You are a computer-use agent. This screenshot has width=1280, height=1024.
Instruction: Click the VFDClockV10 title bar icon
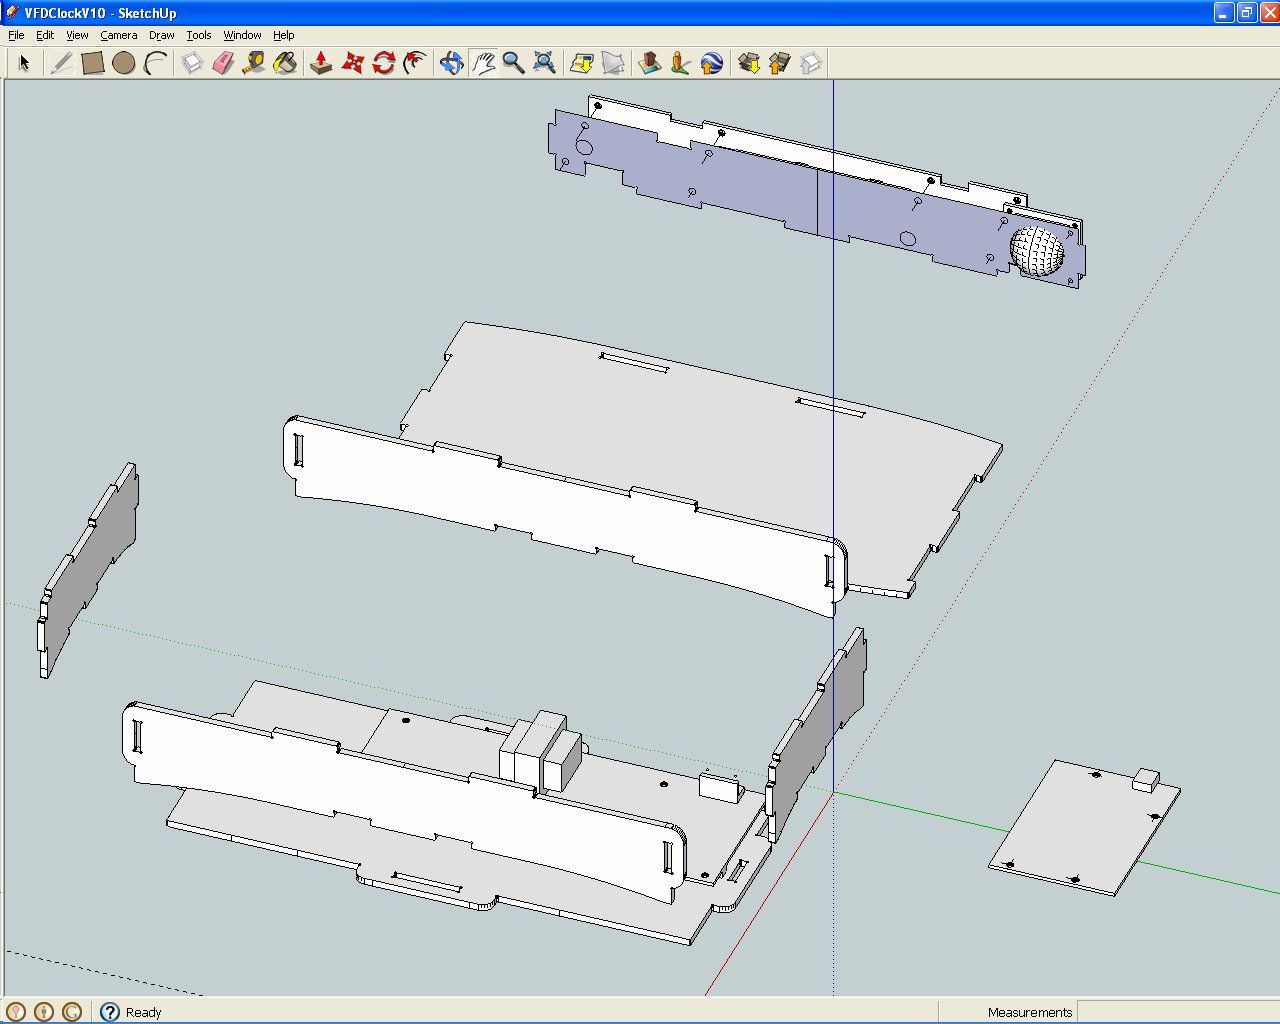tap(12, 13)
